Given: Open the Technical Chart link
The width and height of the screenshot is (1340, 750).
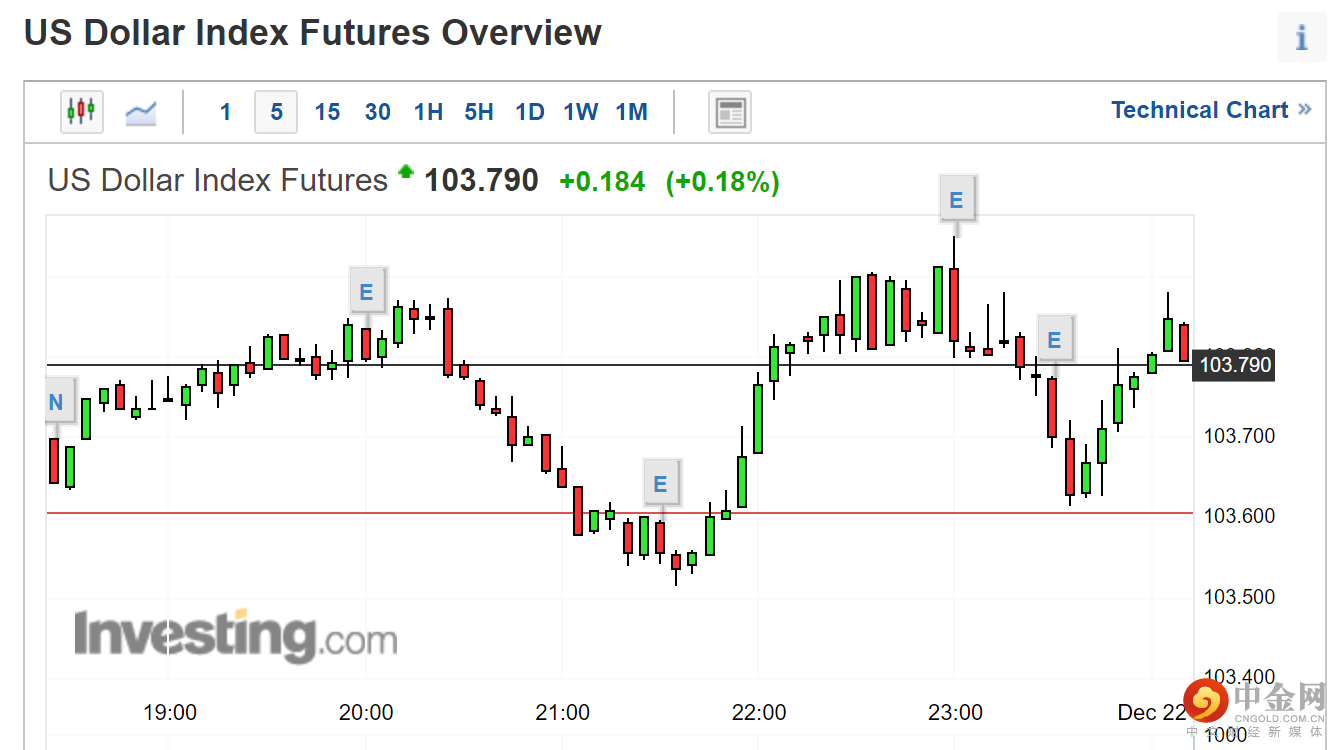Looking at the screenshot, I should coord(1210,110).
